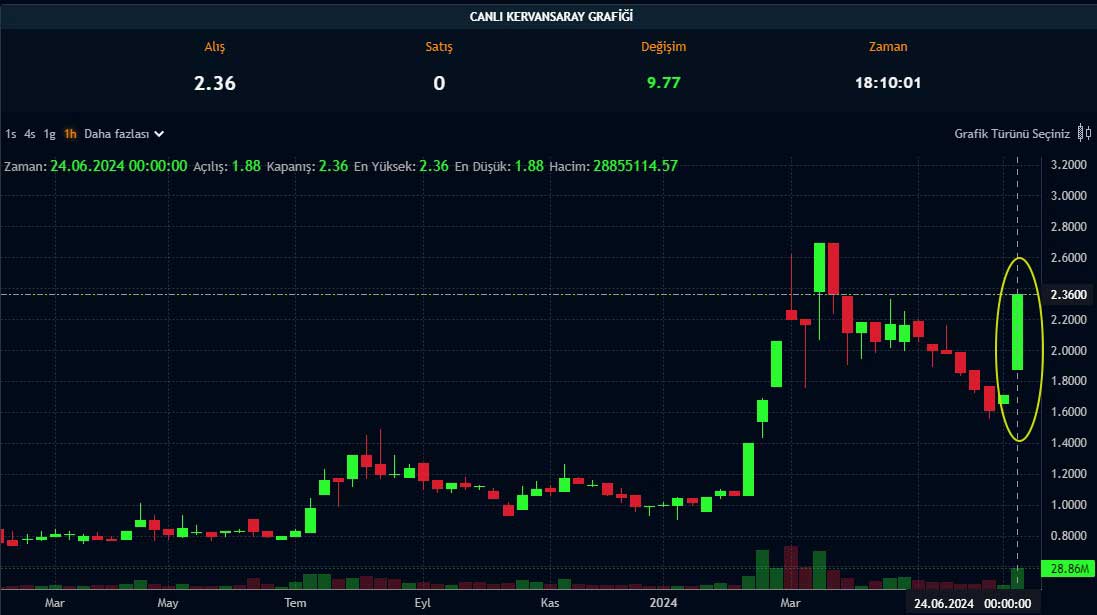Click the highlighted time axis date 24.06.2024 00:00:00
Image resolution: width=1097 pixels, height=615 pixels.
coord(972,603)
